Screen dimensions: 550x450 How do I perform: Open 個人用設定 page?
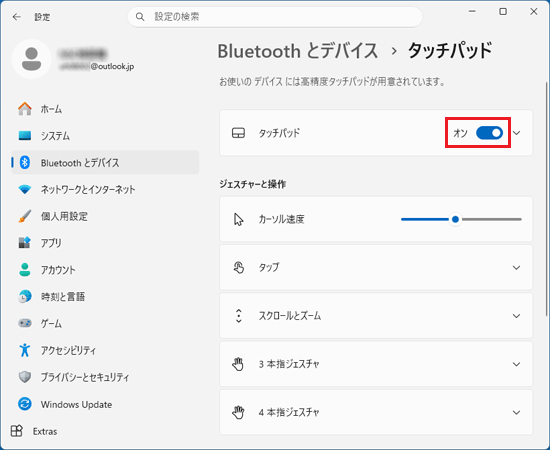(105, 216)
